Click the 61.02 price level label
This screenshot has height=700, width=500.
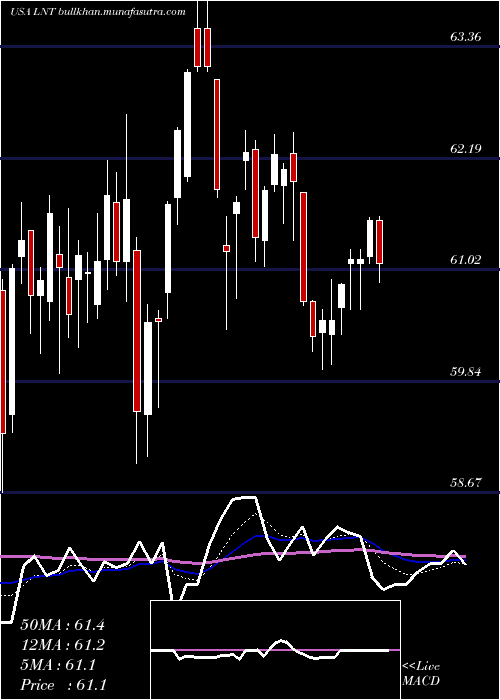click(x=466, y=259)
